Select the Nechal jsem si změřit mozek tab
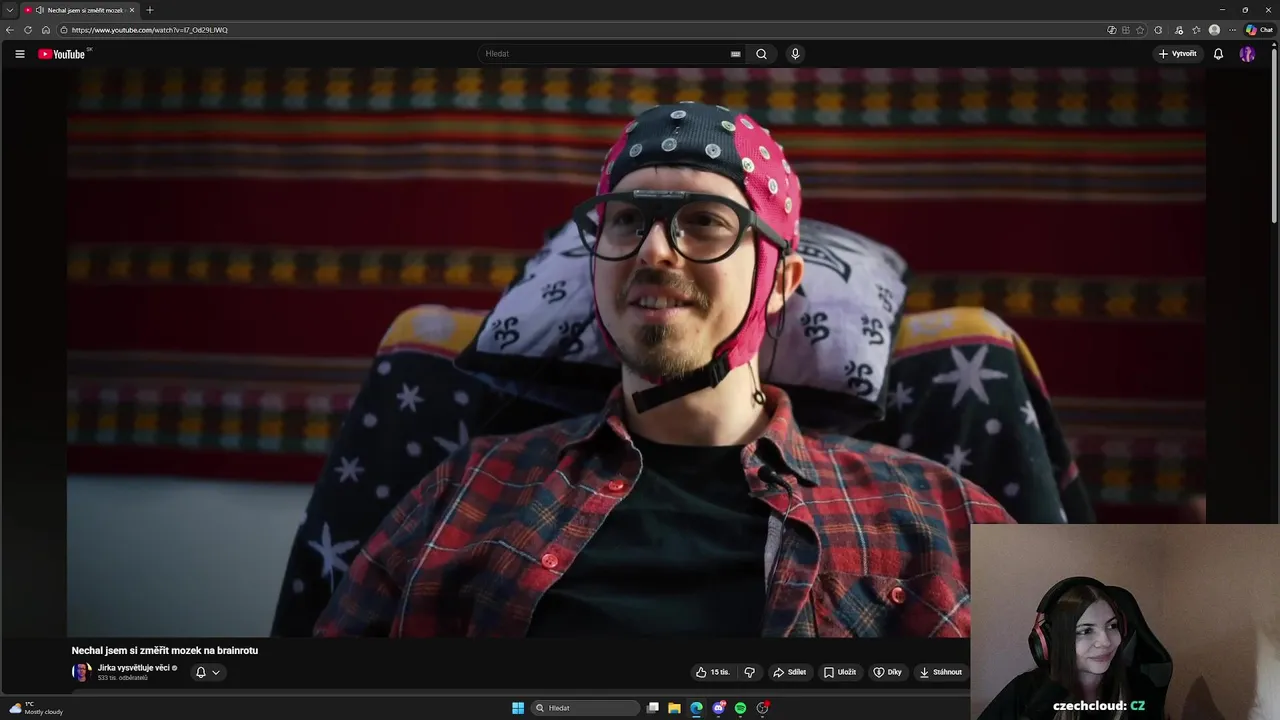1280x720 pixels. (x=80, y=10)
